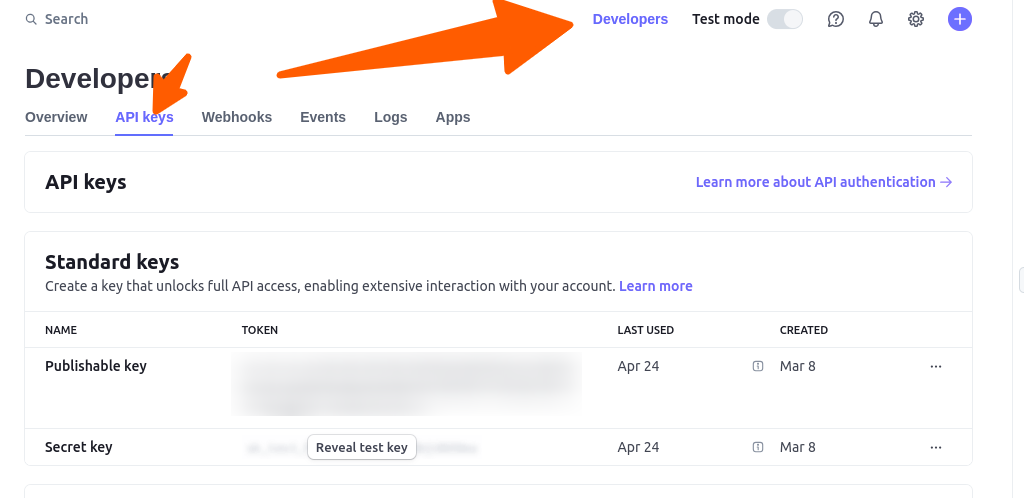Click Mar 8 in Publishable key row
Viewport: 1024px width, 498px height.
point(797,366)
